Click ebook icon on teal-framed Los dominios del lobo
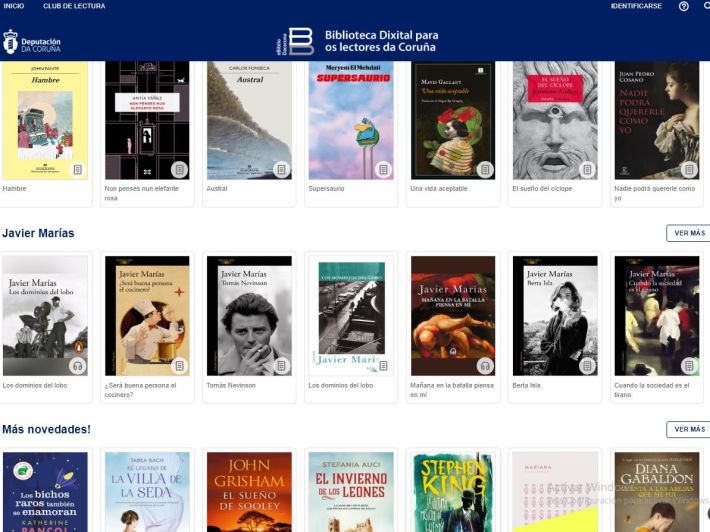This screenshot has height=532, width=710. [384, 366]
